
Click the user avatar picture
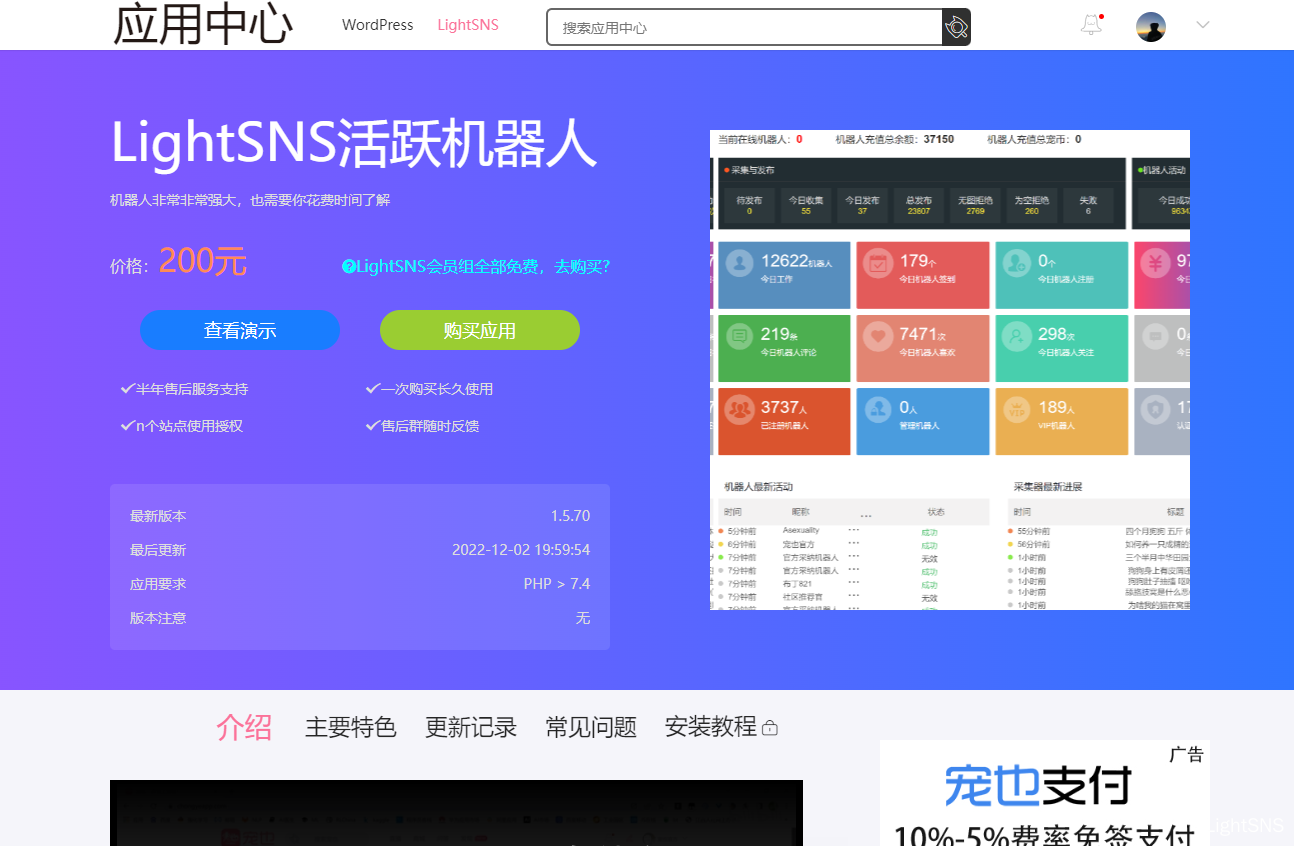click(x=1151, y=27)
